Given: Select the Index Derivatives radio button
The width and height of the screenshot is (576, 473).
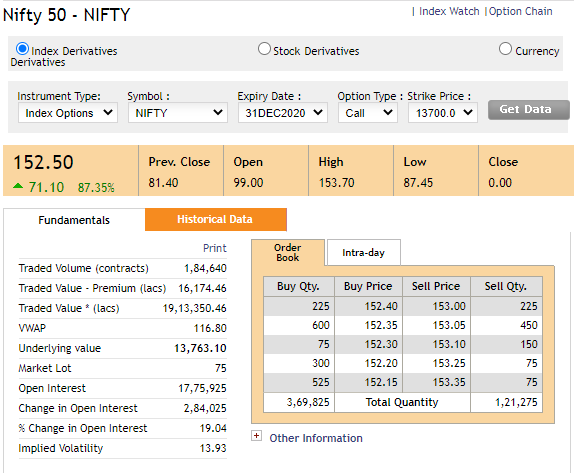Looking at the screenshot, I should click(x=22, y=49).
